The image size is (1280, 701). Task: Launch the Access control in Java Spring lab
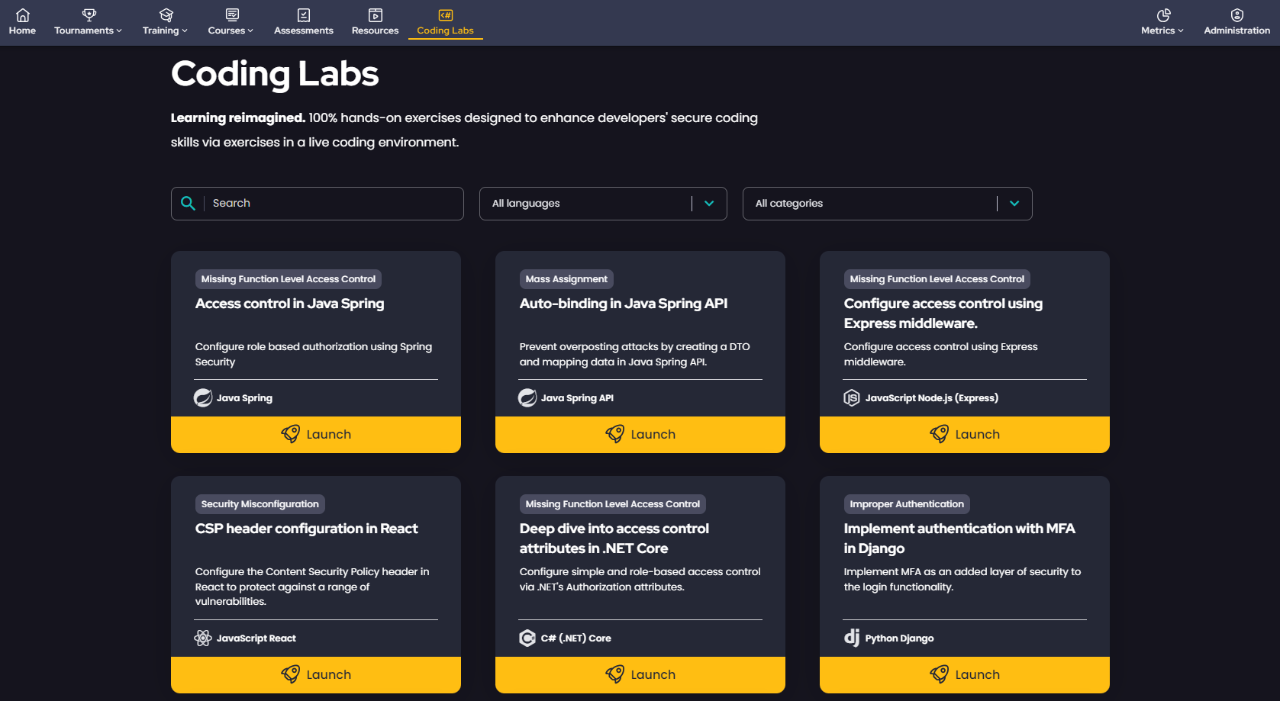(316, 435)
